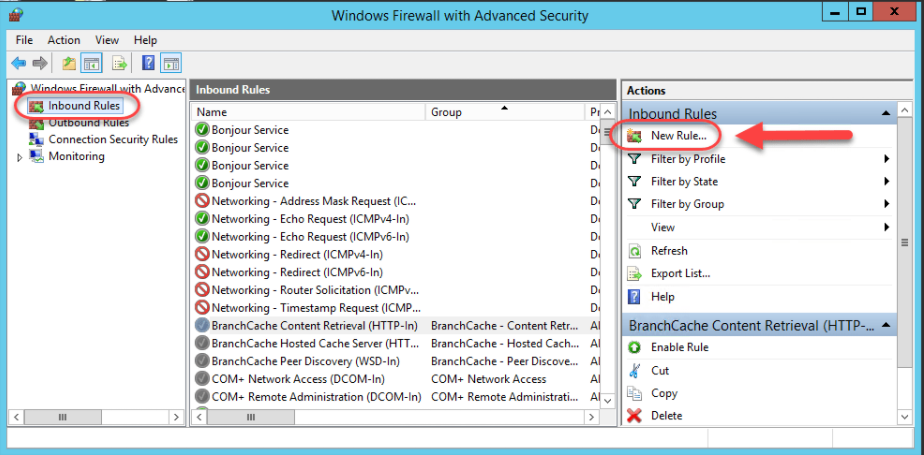Screen dimensions: 924x455
Task: Collapse the Inbound Rules actions section
Action: point(886,113)
